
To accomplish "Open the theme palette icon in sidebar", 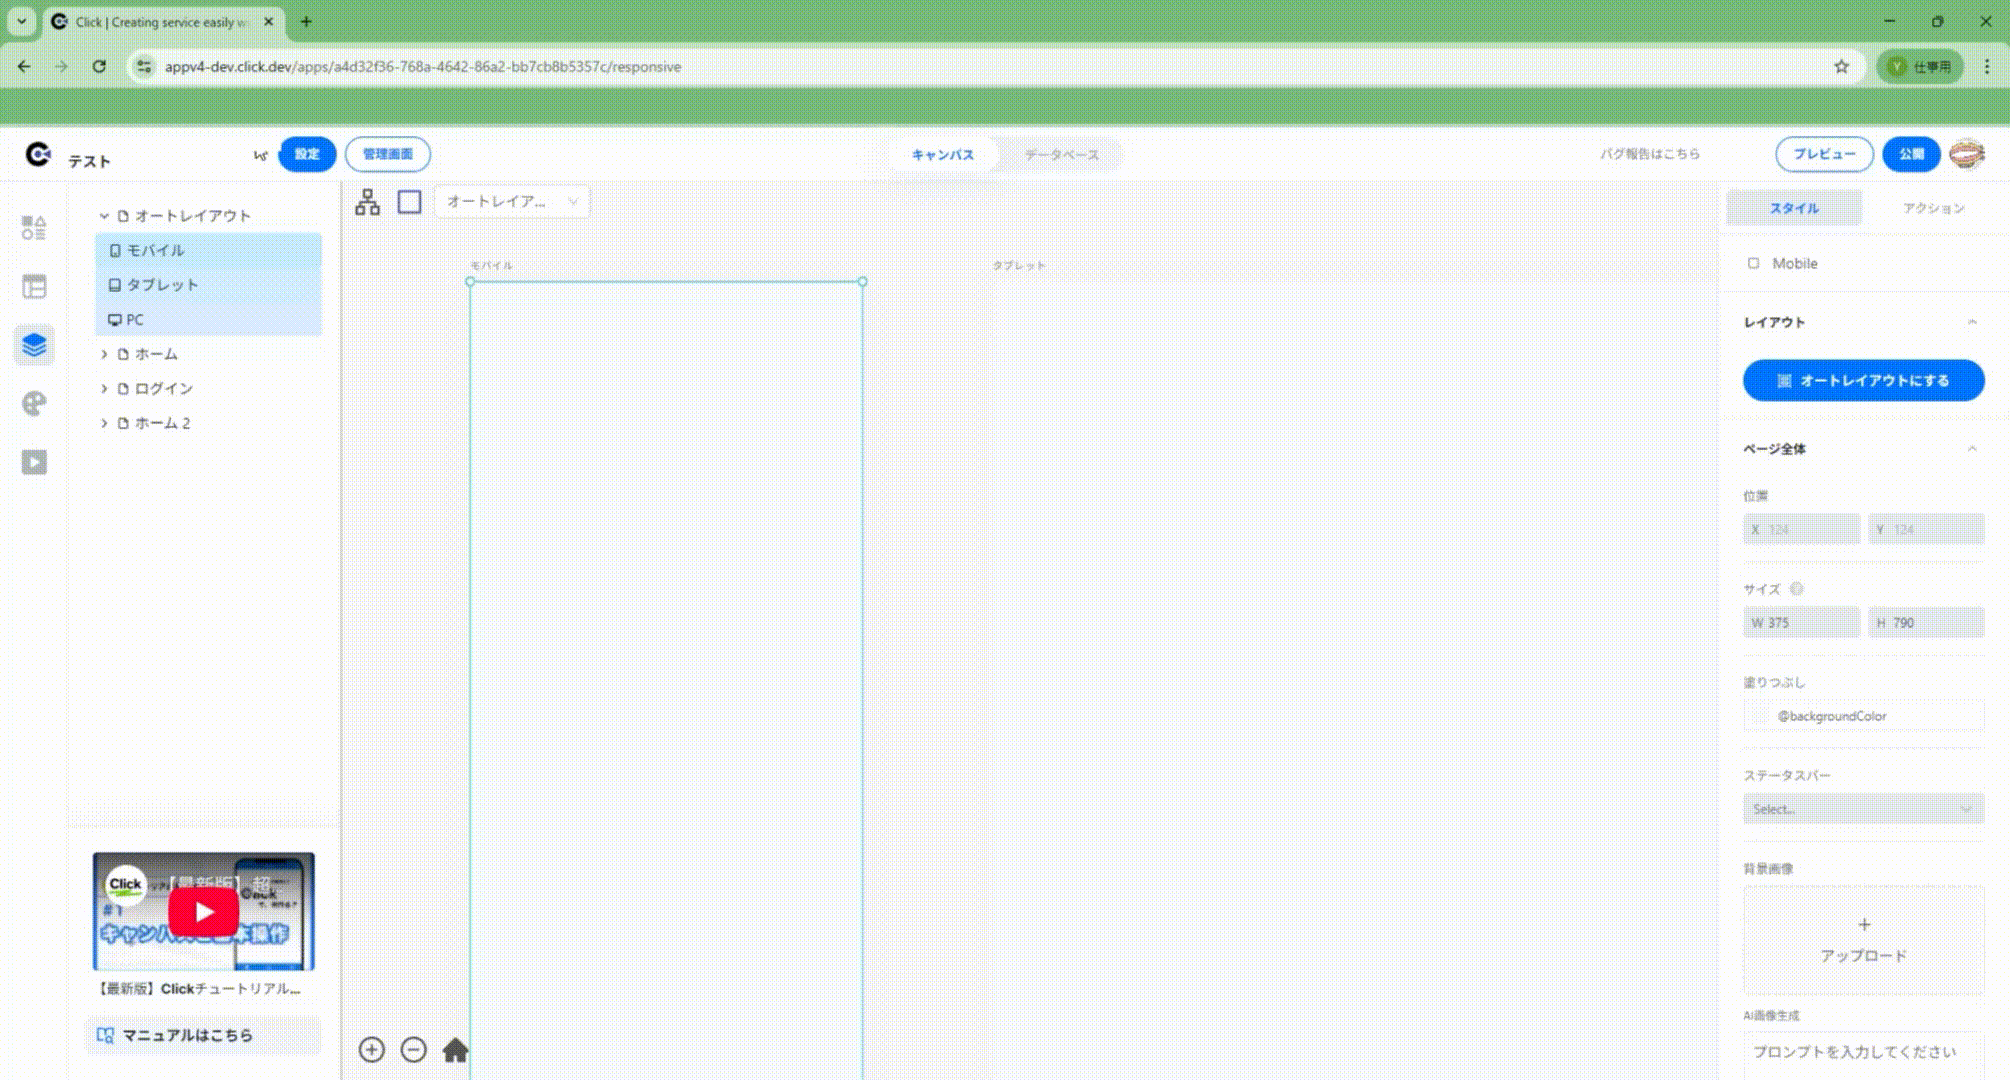I will point(34,404).
